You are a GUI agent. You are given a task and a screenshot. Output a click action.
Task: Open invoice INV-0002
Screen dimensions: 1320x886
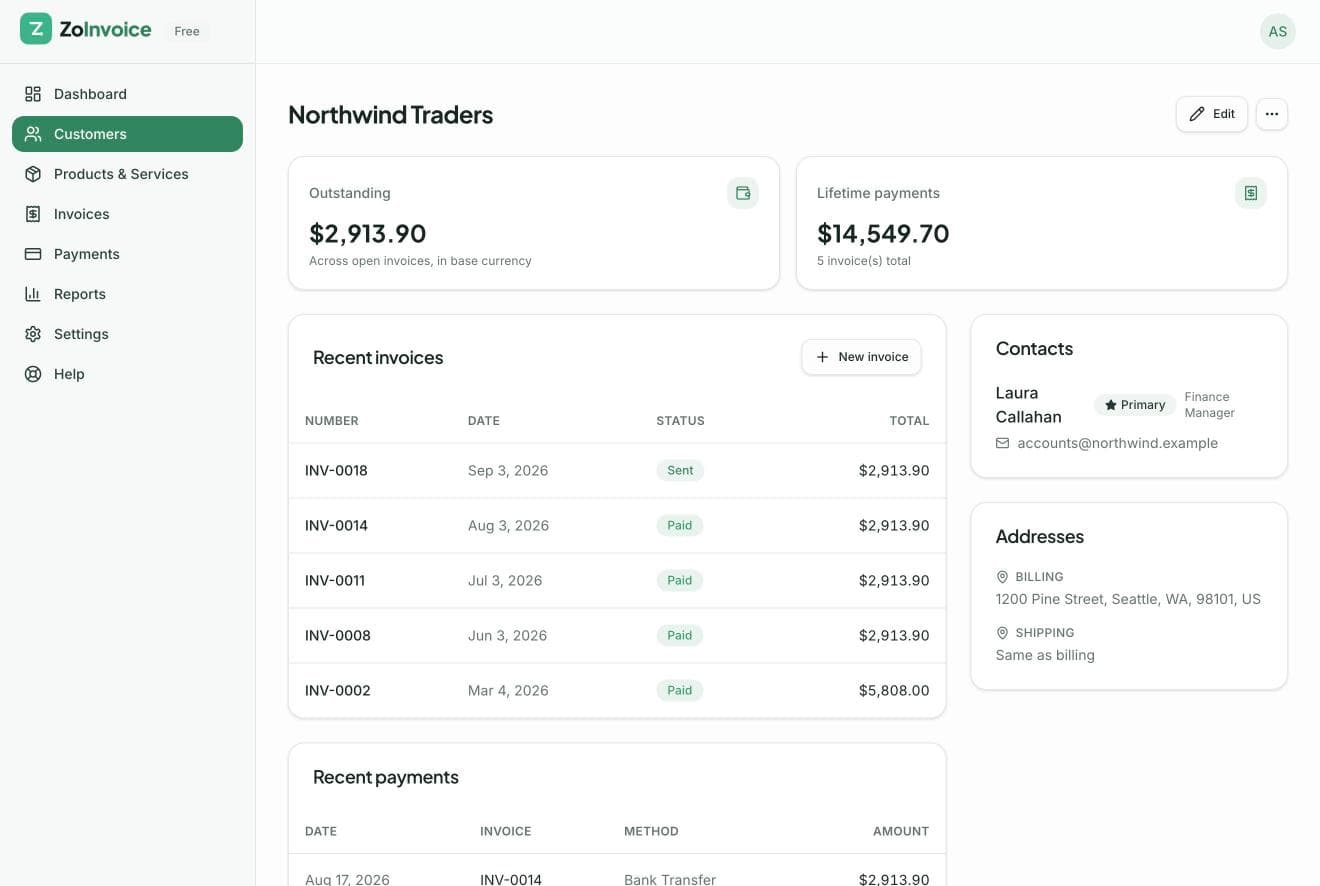(x=338, y=690)
